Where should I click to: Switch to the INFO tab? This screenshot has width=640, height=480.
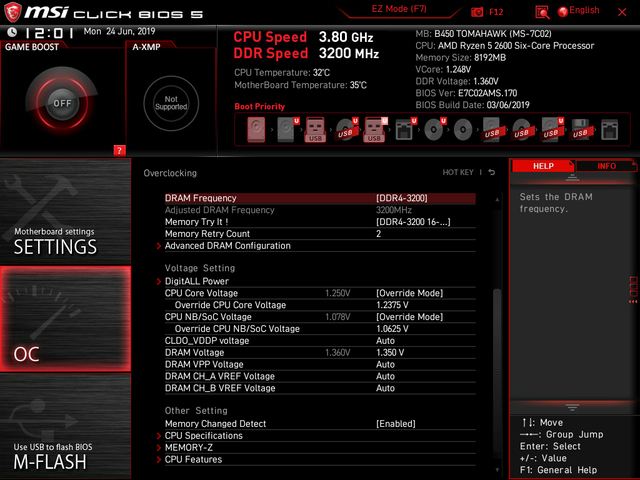pyautogui.click(x=607, y=166)
